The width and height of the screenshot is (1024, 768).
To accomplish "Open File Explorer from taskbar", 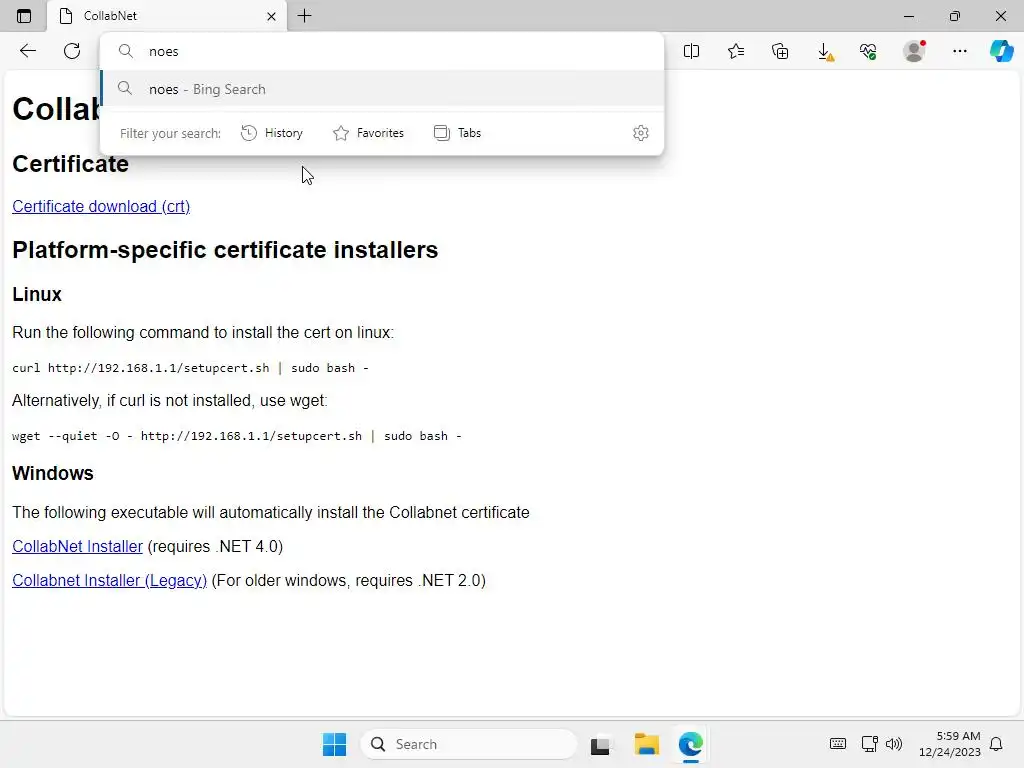I will click(x=647, y=744).
